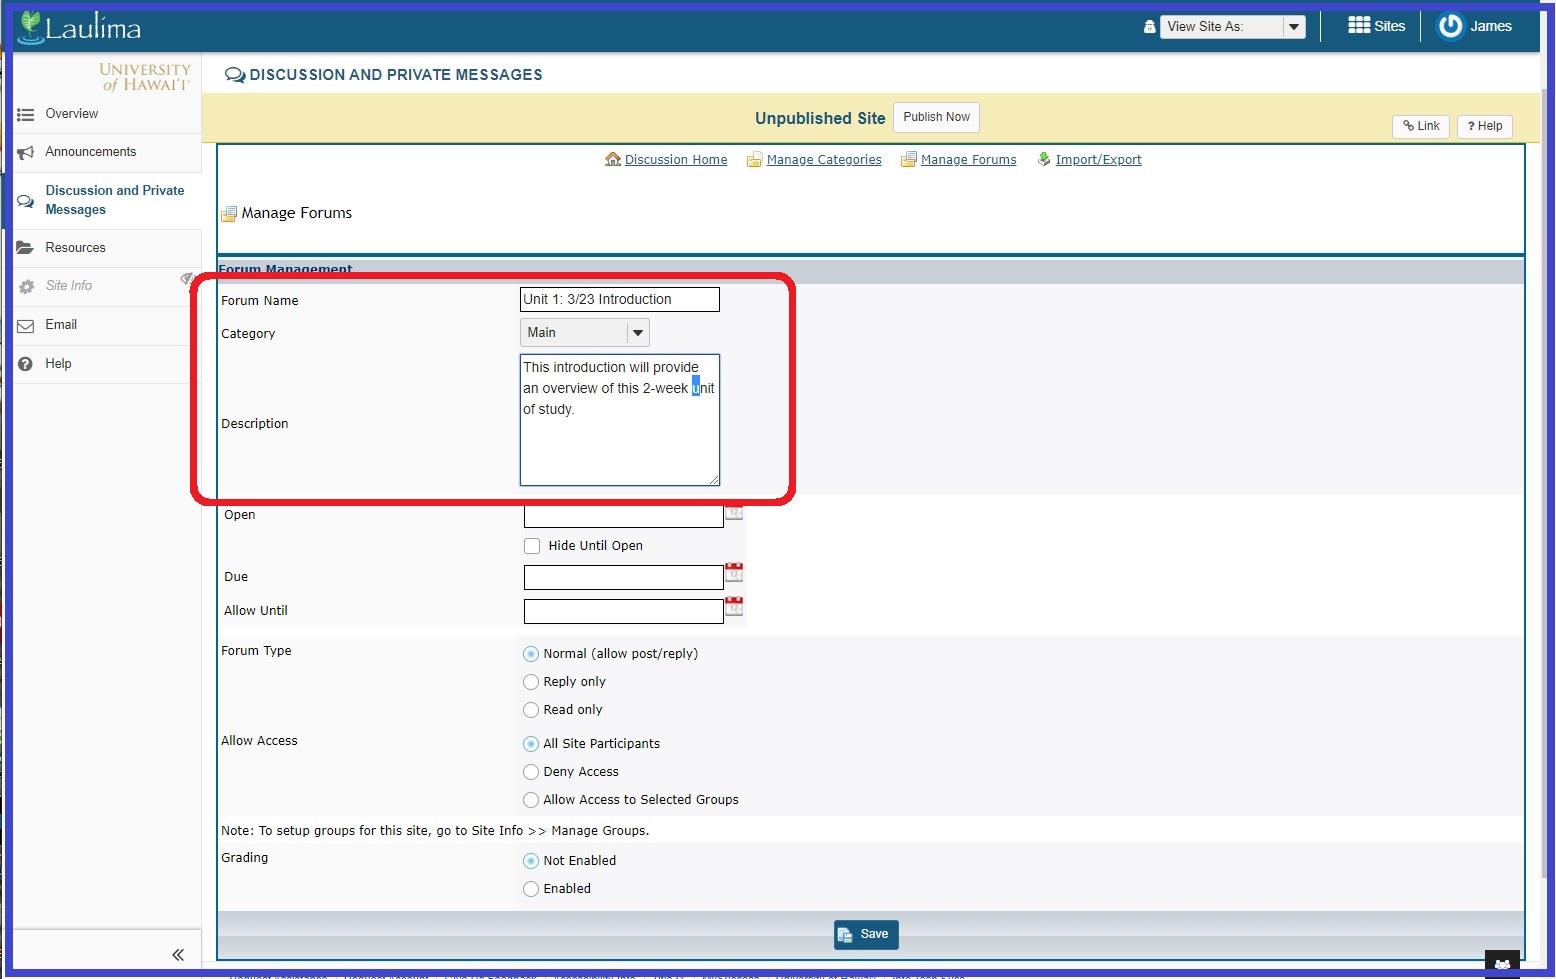Screen dimensions: 1556x979
Task: Select the Reply only forum type
Action: pos(531,682)
